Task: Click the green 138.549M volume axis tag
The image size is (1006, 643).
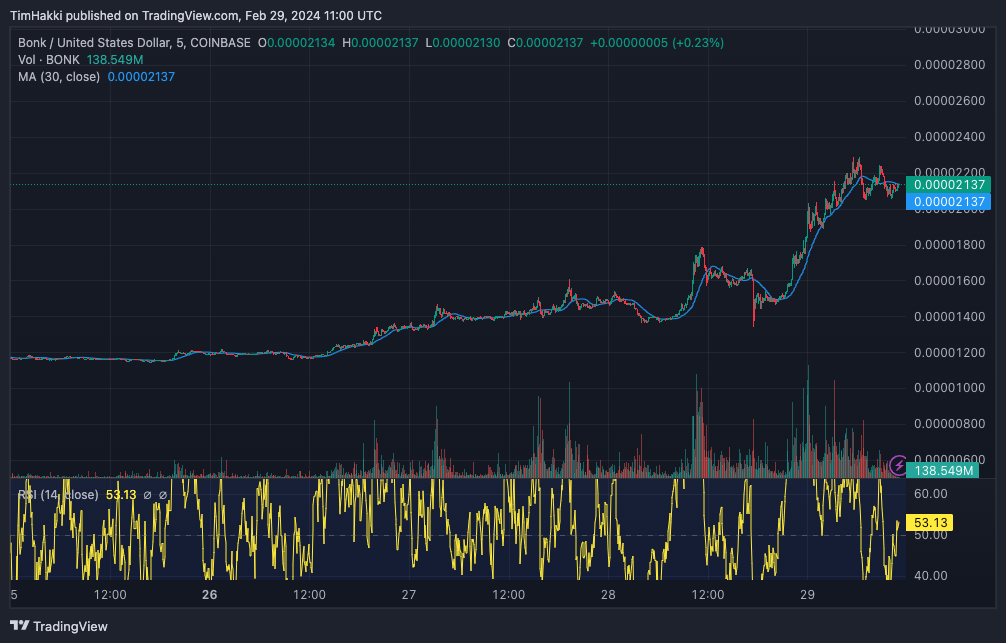Action: 942,470
